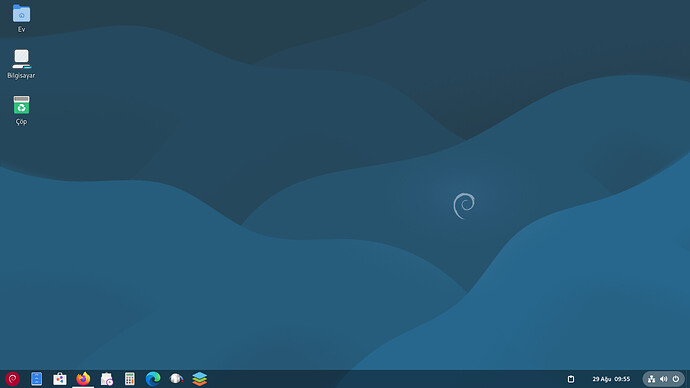Open the volume speaker icon in tray
Screen dimensions: 690x388
pos(664,379)
